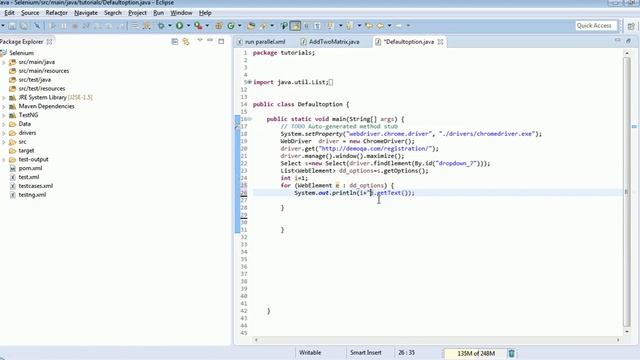Expand the test-output folder
640x360 pixels.
point(4,160)
